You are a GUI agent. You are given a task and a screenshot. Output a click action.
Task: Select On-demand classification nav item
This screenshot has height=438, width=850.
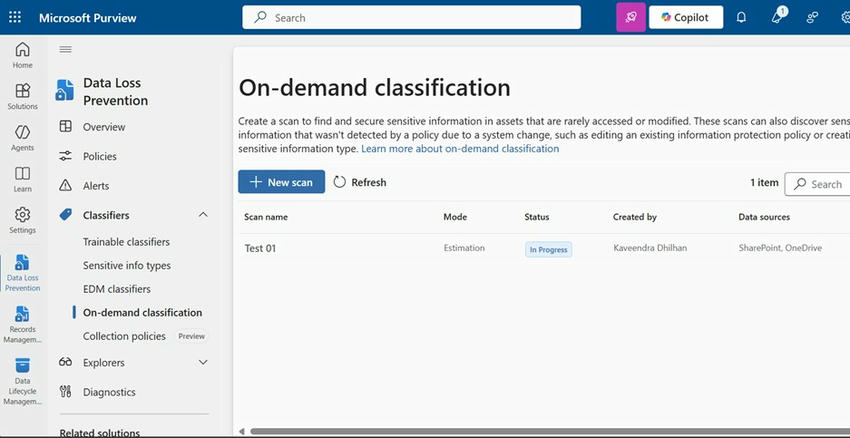click(143, 312)
